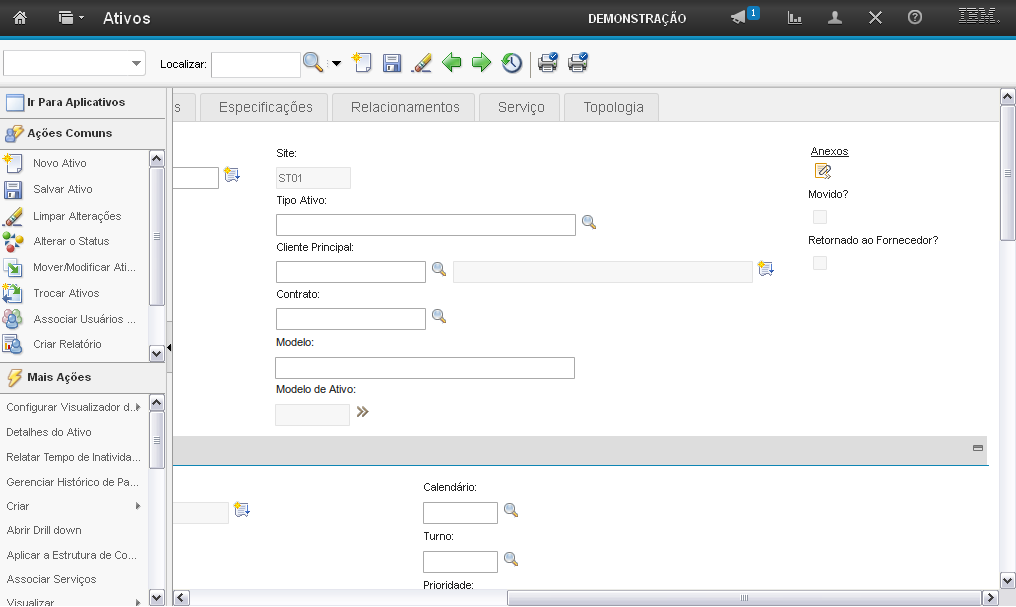Switch to the Especificações tab
The width and height of the screenshot is (1016, 607).
[x=265, y=107]
